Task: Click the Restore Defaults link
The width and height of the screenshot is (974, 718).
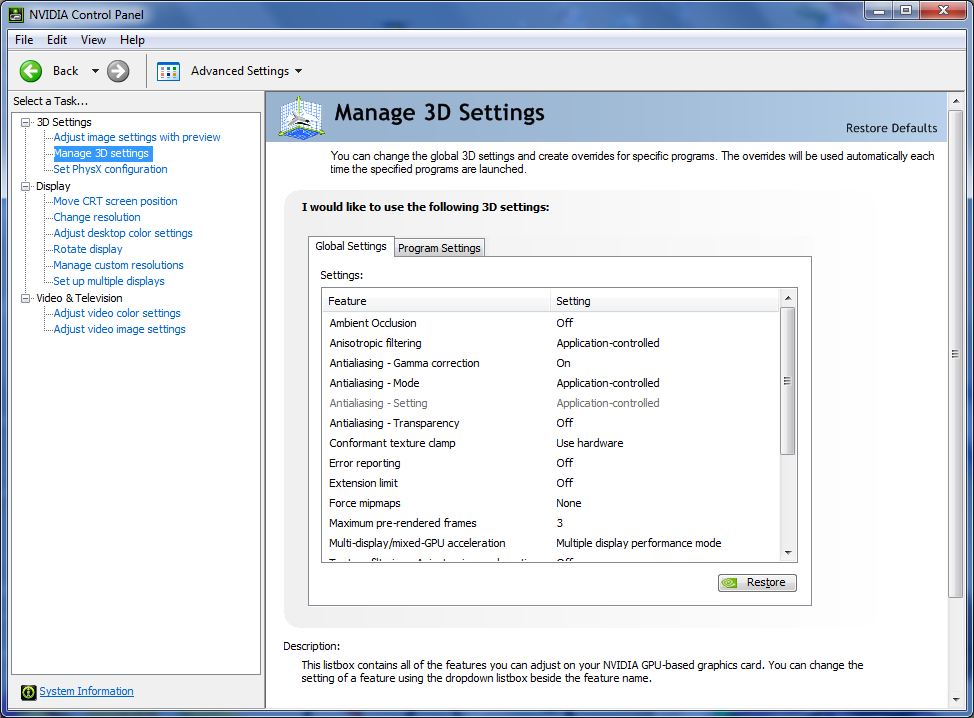Action: tap(891, 128)
